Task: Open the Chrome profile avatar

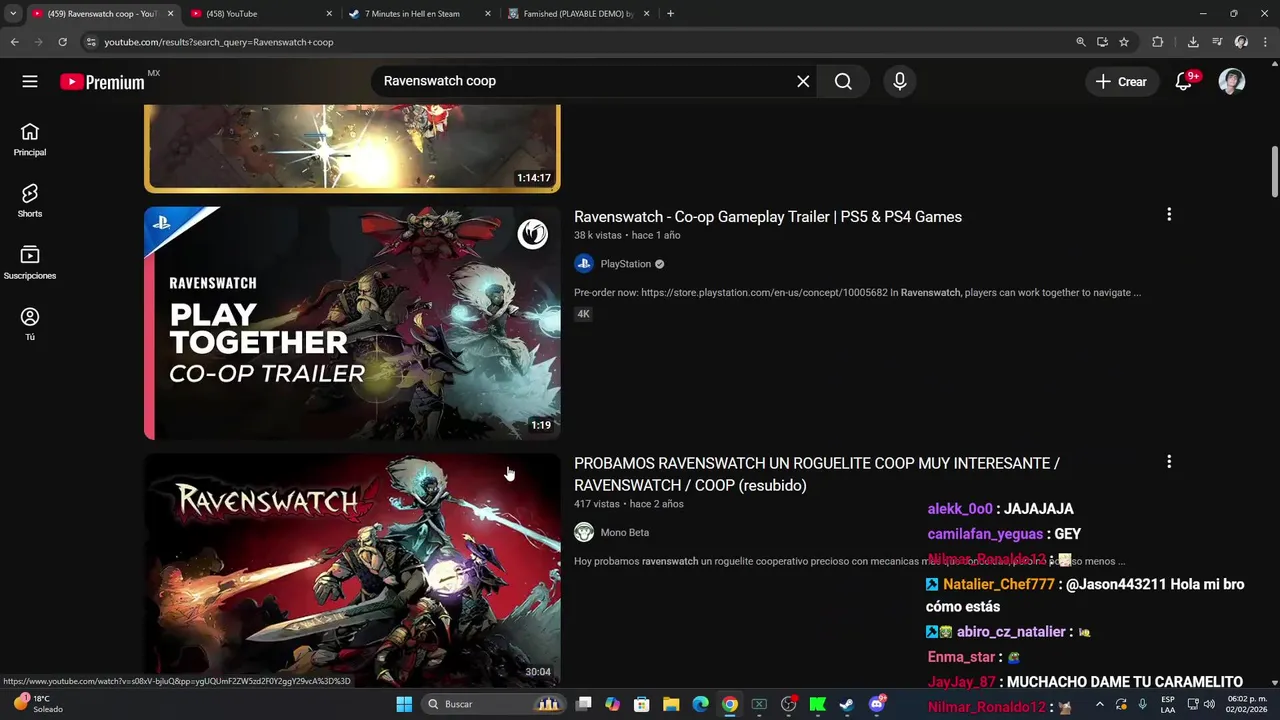Action: pos(1241,42)
